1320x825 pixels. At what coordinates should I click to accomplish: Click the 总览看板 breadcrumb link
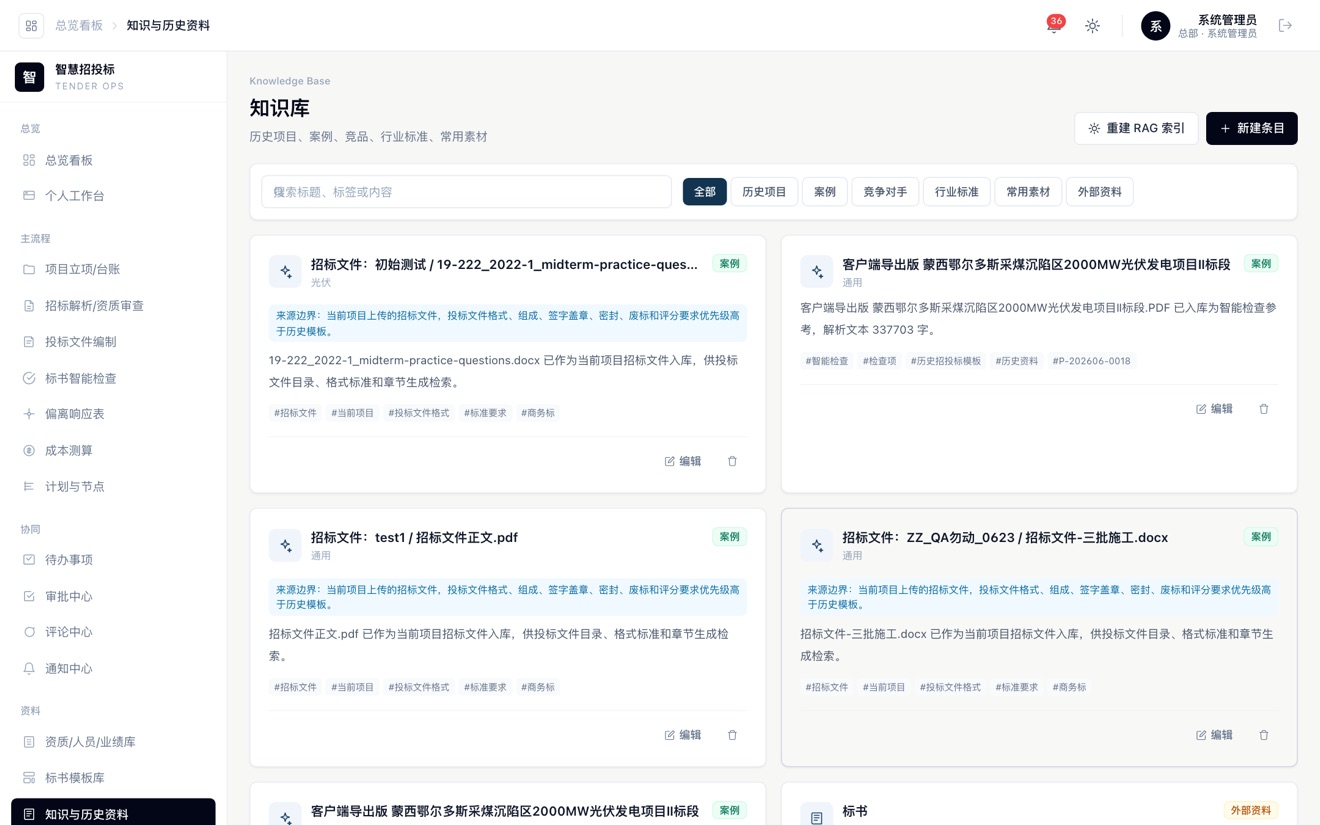[x=79, y=26]
